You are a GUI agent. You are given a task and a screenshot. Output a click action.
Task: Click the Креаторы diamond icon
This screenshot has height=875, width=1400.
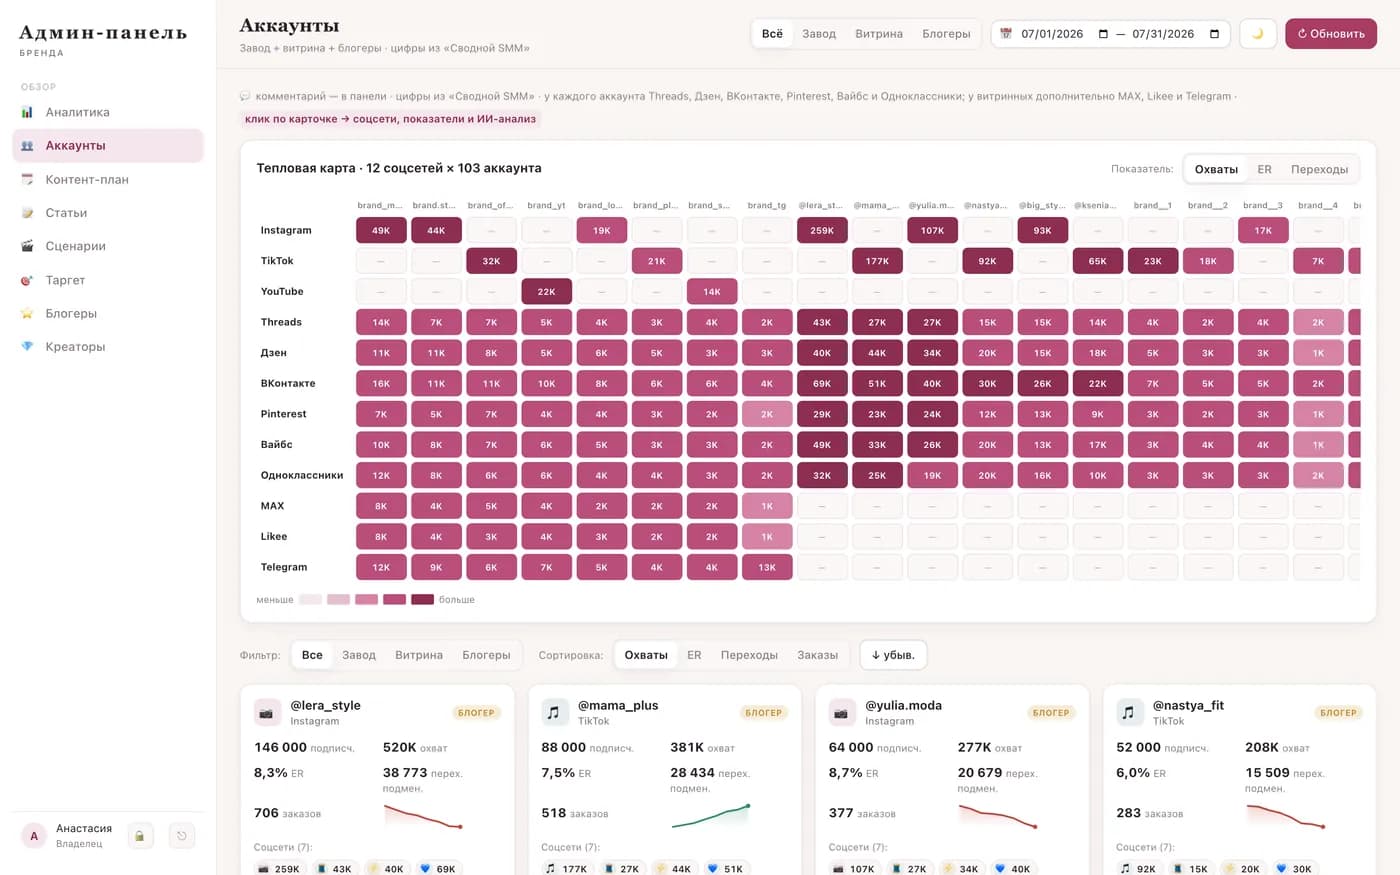27,347
